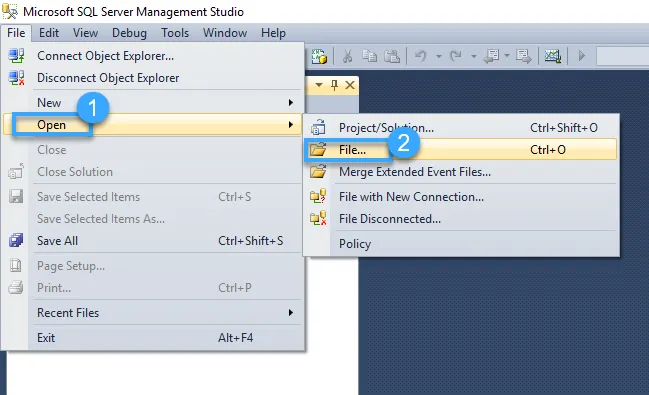Click the File with New Connection icon
Image resolution: width=649 pixels, height=395 pixels.
click(318, 196)
